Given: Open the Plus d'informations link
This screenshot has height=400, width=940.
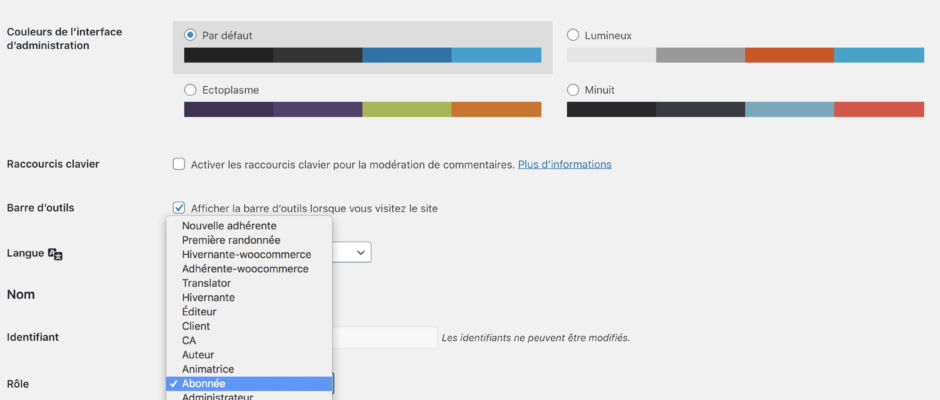Looking at the screenshot, I should click(x=564, y=164).
